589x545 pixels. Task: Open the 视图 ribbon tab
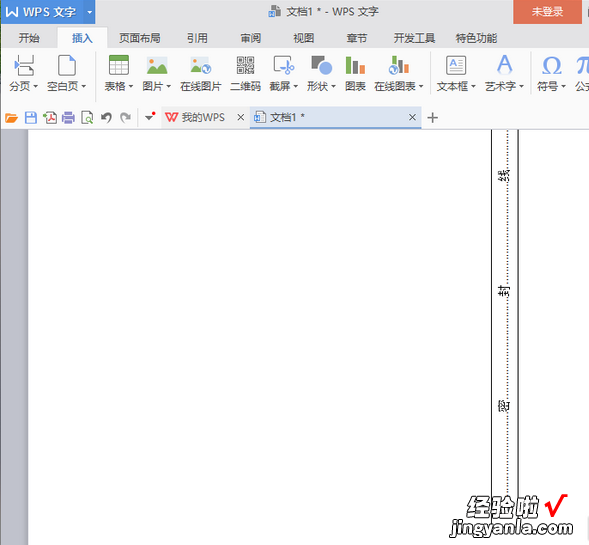(304, 38)
